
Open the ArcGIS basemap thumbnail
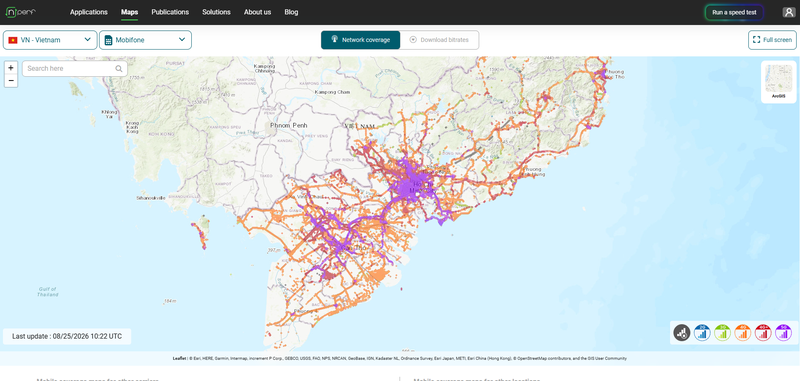(779, 82)
